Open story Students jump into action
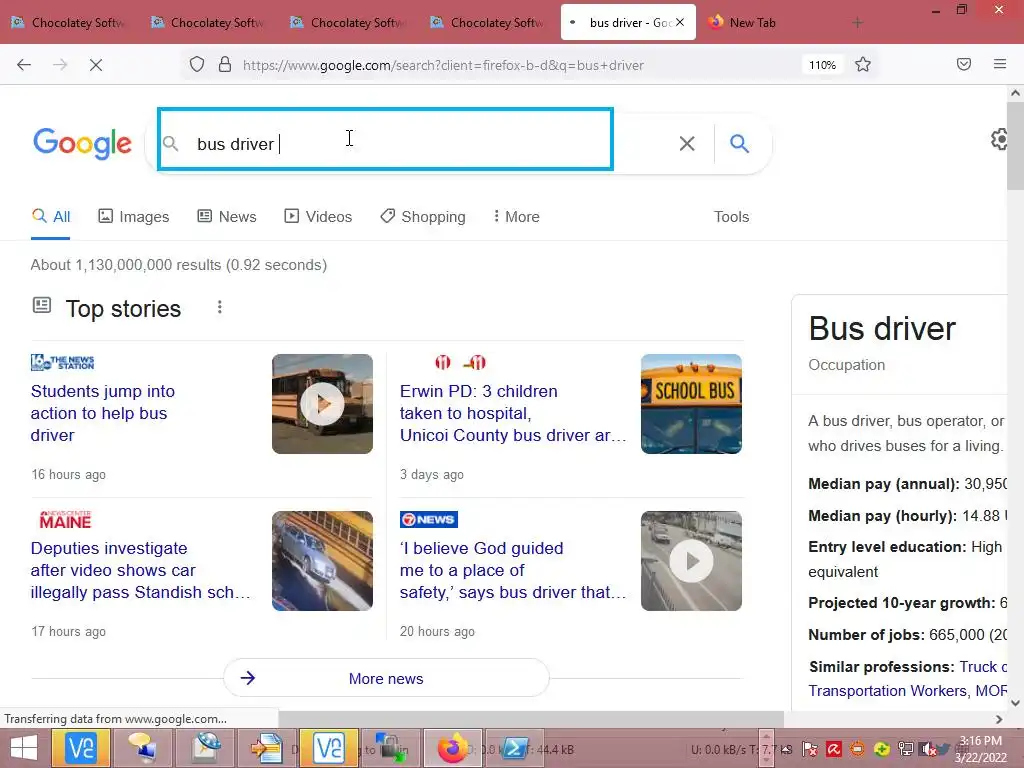This screenshot has height=768, width=1024. pos(103,413)
